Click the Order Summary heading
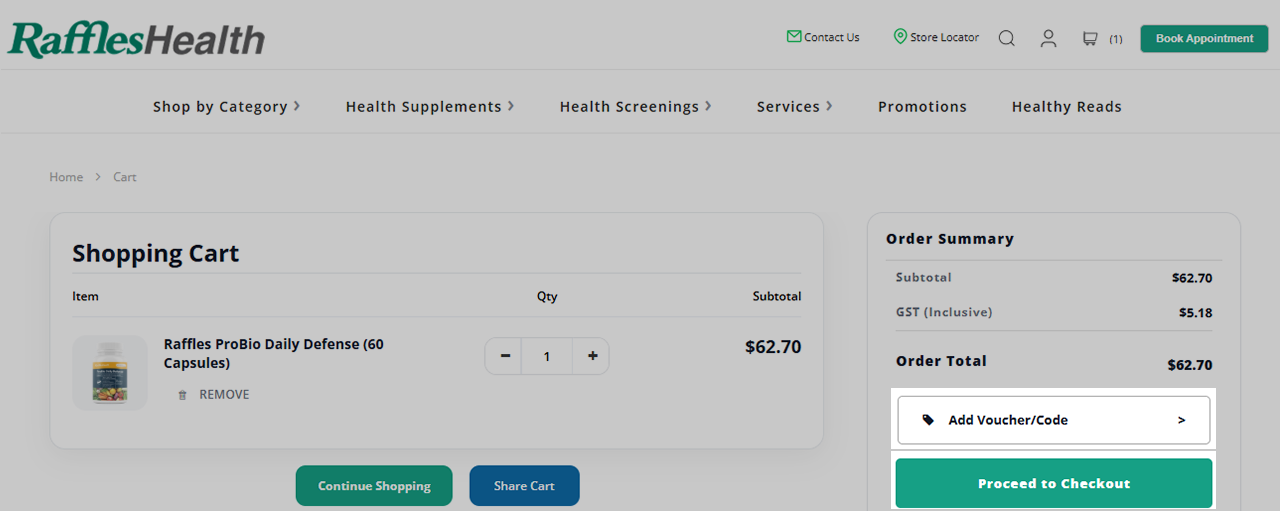 click(x=950, y=239)
